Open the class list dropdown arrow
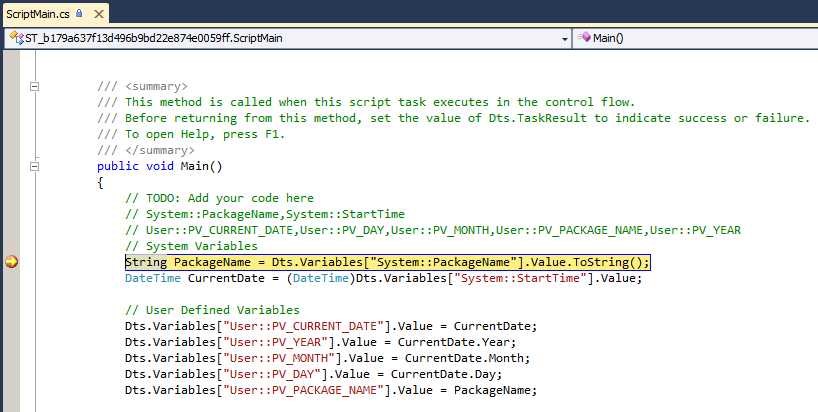The height and width of the screenshot is (412, 818). point(563,38)
